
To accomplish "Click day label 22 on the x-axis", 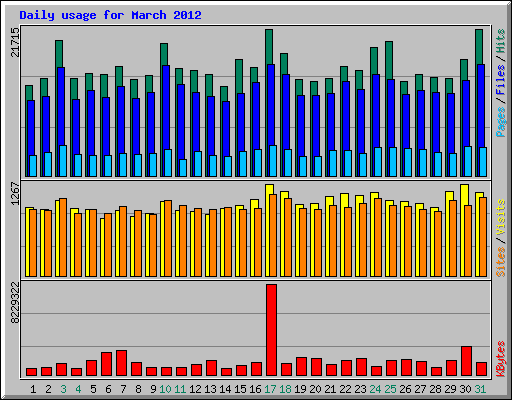I will point(345,389).
